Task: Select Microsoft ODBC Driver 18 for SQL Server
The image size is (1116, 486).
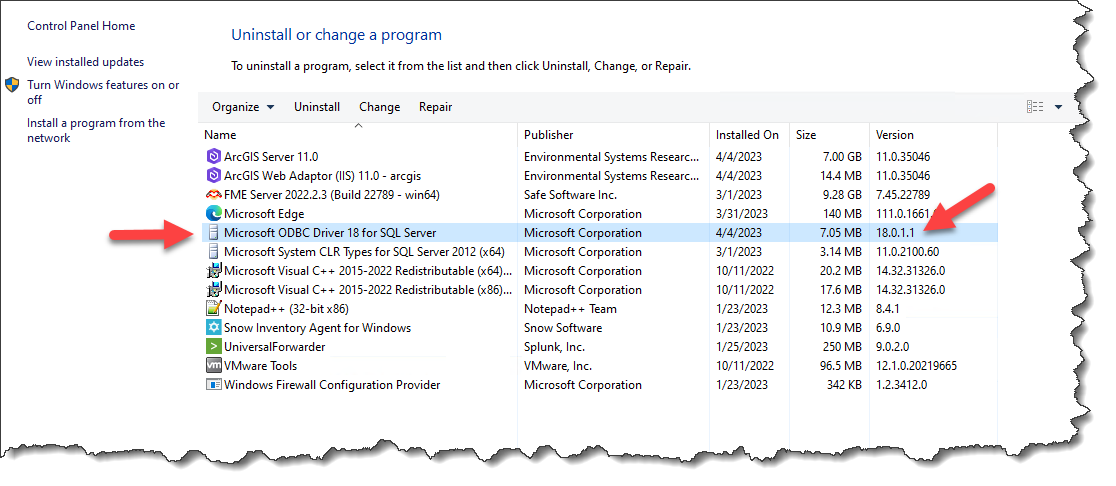Action: tap(329, 233)
